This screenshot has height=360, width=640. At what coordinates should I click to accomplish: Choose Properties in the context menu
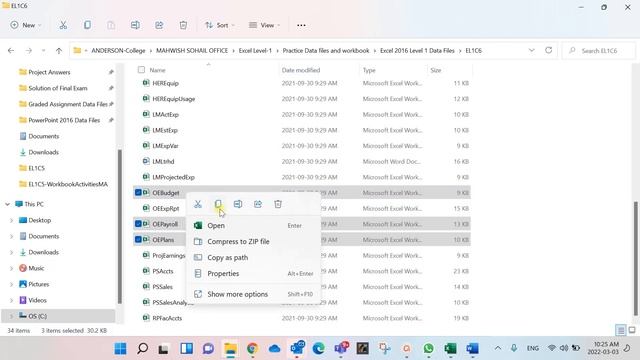[x=253, y=273]
